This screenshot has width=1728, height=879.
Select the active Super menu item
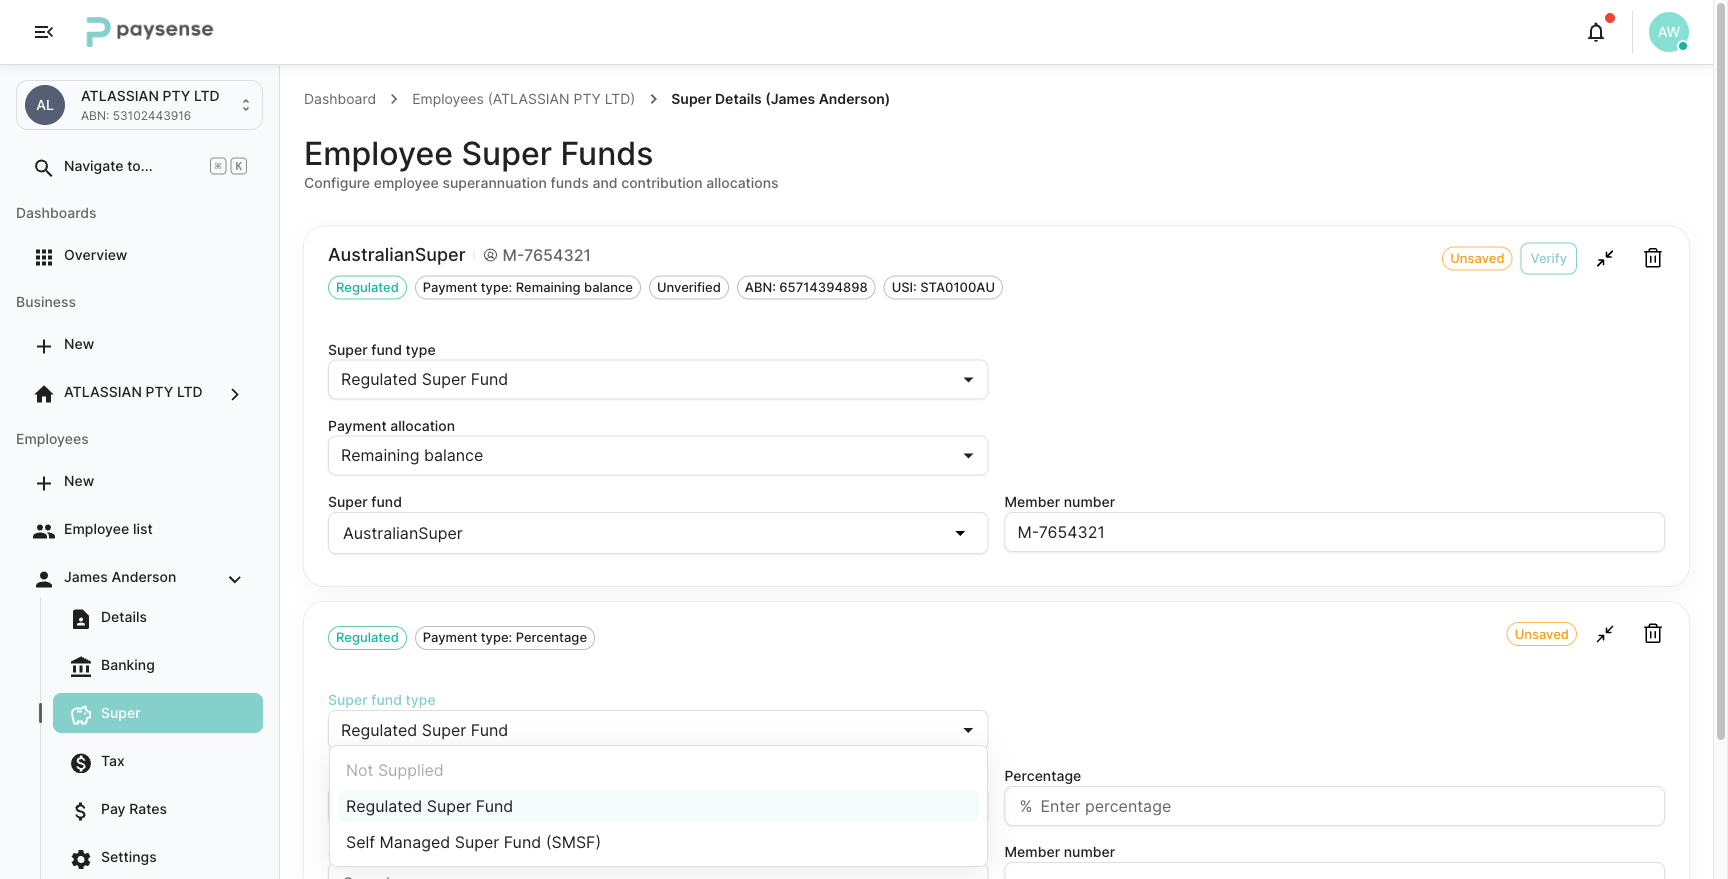click(158, 713)
